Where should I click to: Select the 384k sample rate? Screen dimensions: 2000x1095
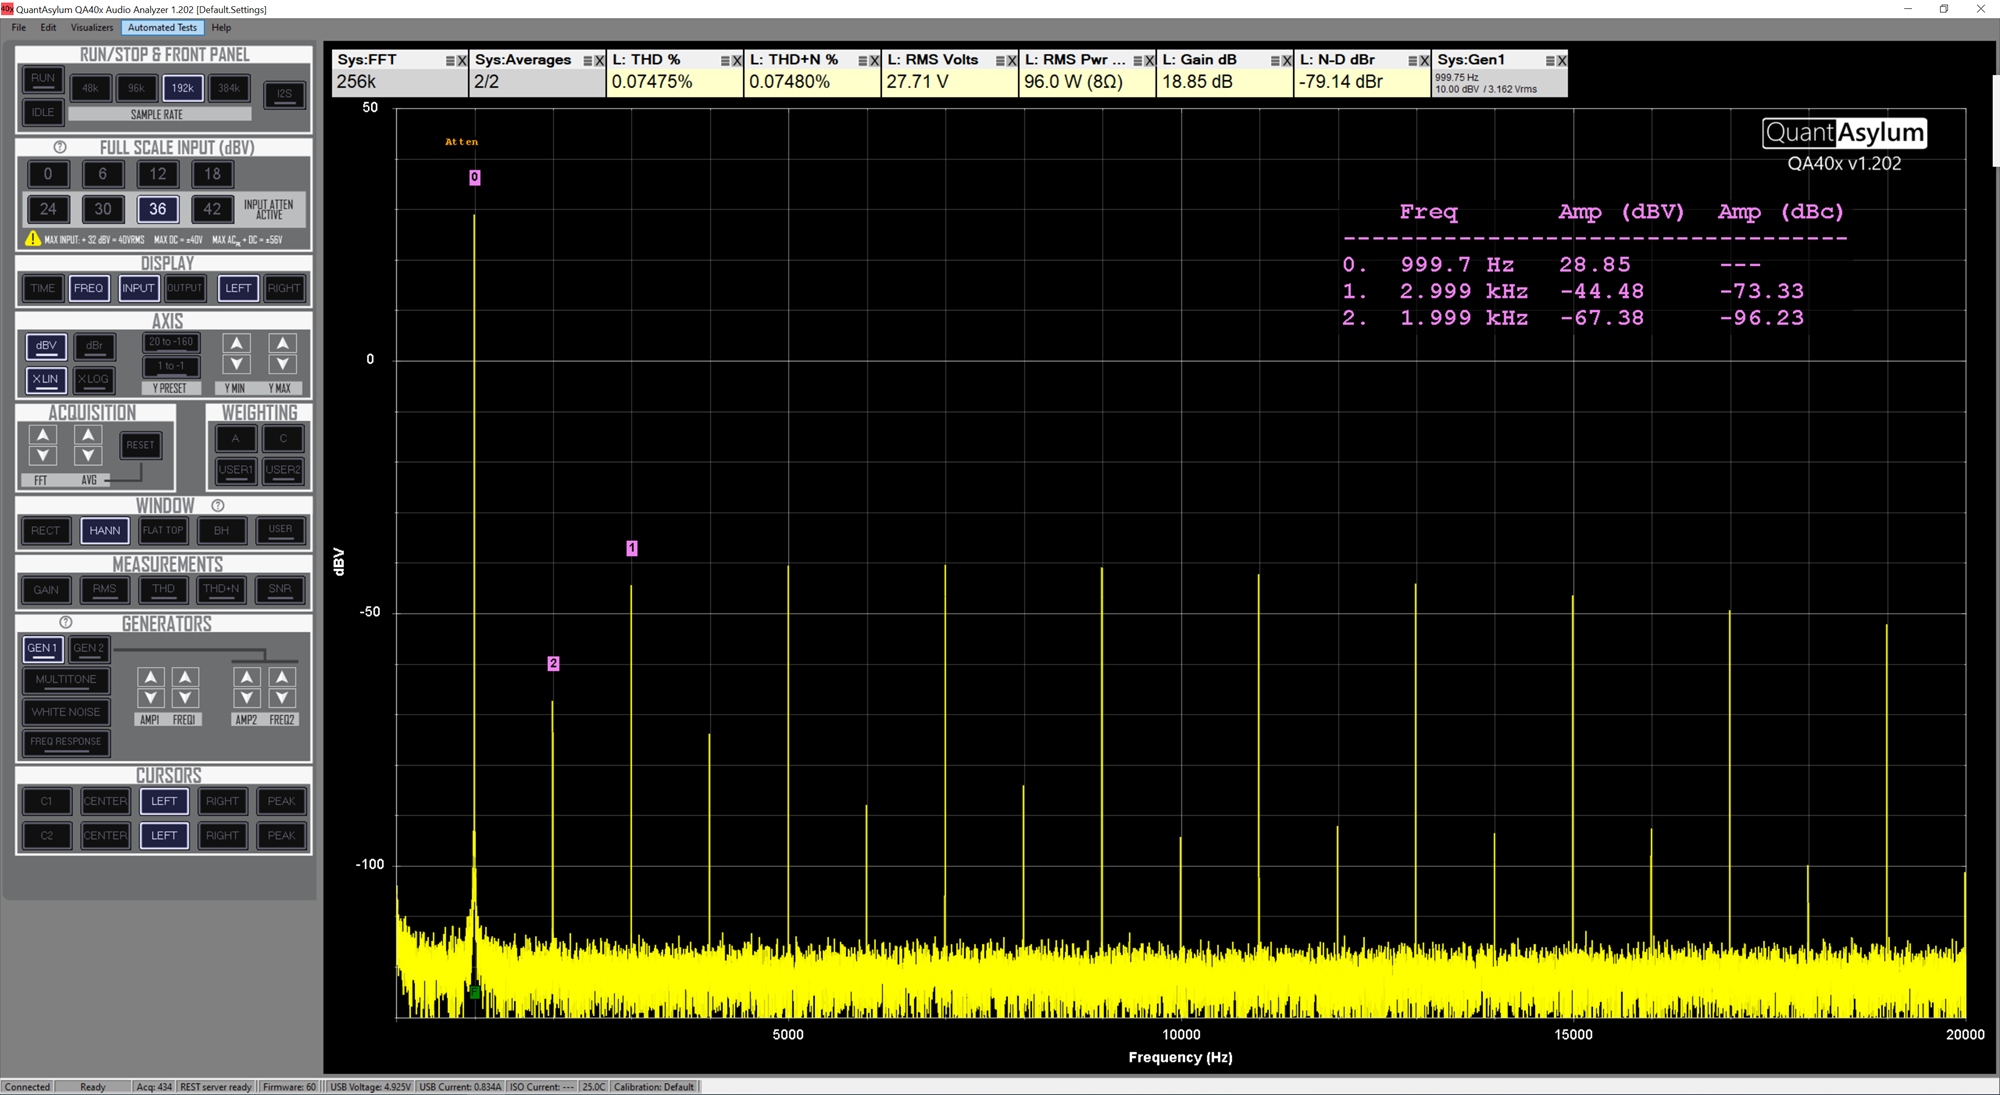coord(229,88)
